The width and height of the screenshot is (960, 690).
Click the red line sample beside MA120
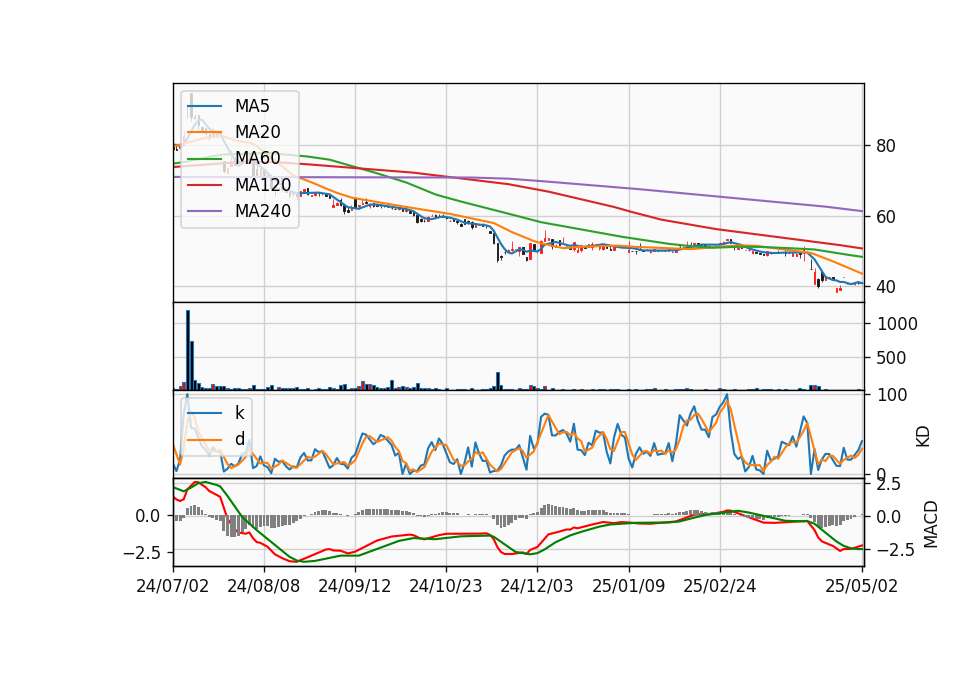click(x=204, y=184)
